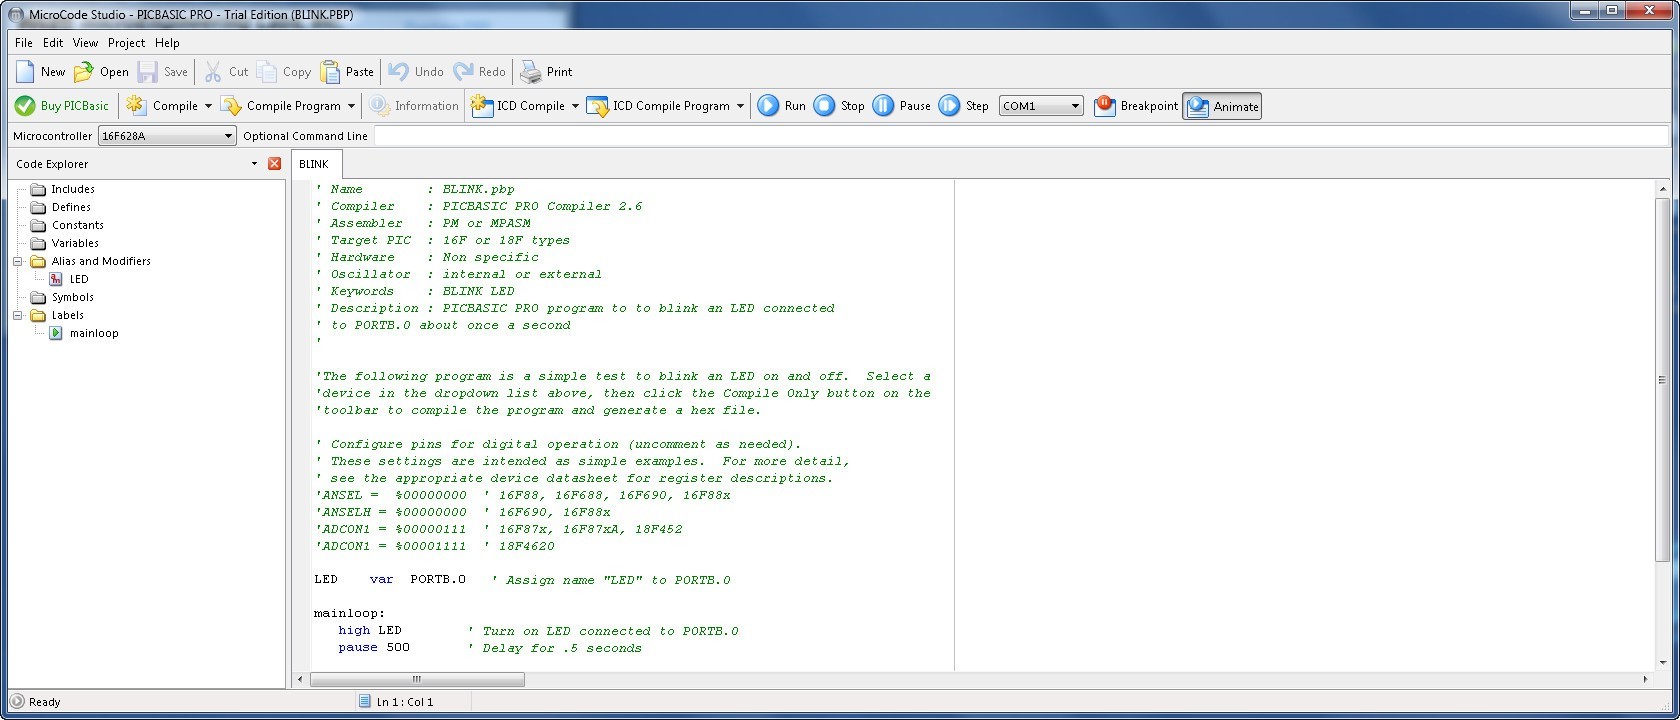Toggle a Breakpoint
The height and width of the screenshot is (720, 1680).
1135,106
